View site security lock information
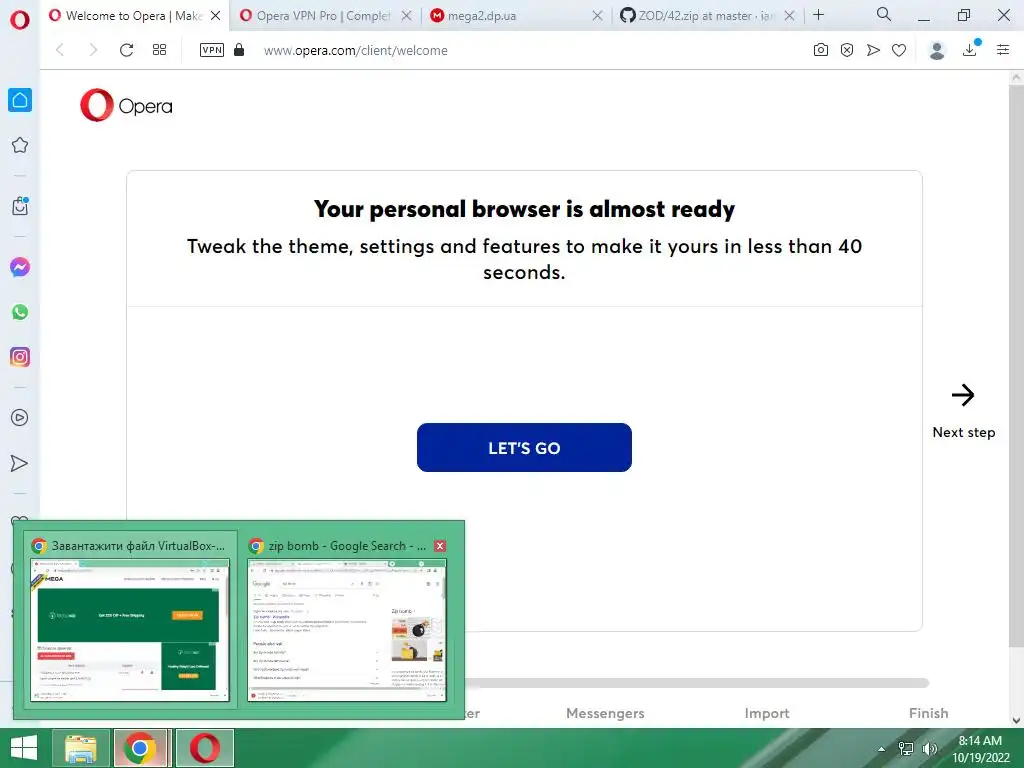Image resolution: width=1024 pixels, height=768 pixels. (239, 50)
